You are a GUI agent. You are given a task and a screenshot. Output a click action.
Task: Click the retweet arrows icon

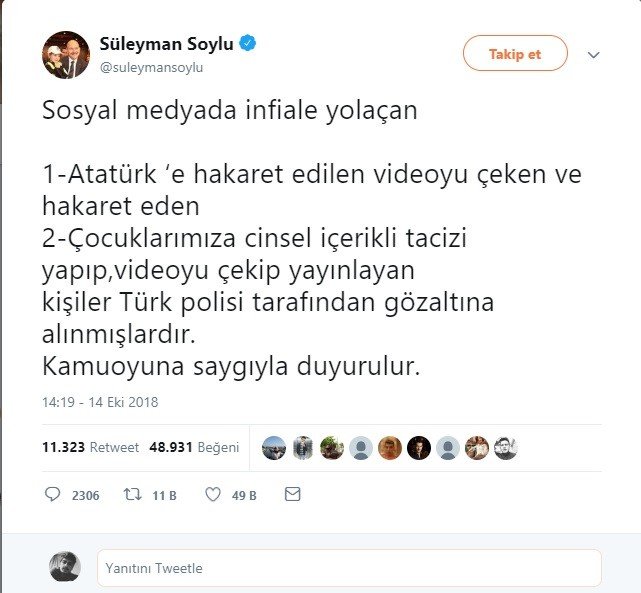click(132, 495)
